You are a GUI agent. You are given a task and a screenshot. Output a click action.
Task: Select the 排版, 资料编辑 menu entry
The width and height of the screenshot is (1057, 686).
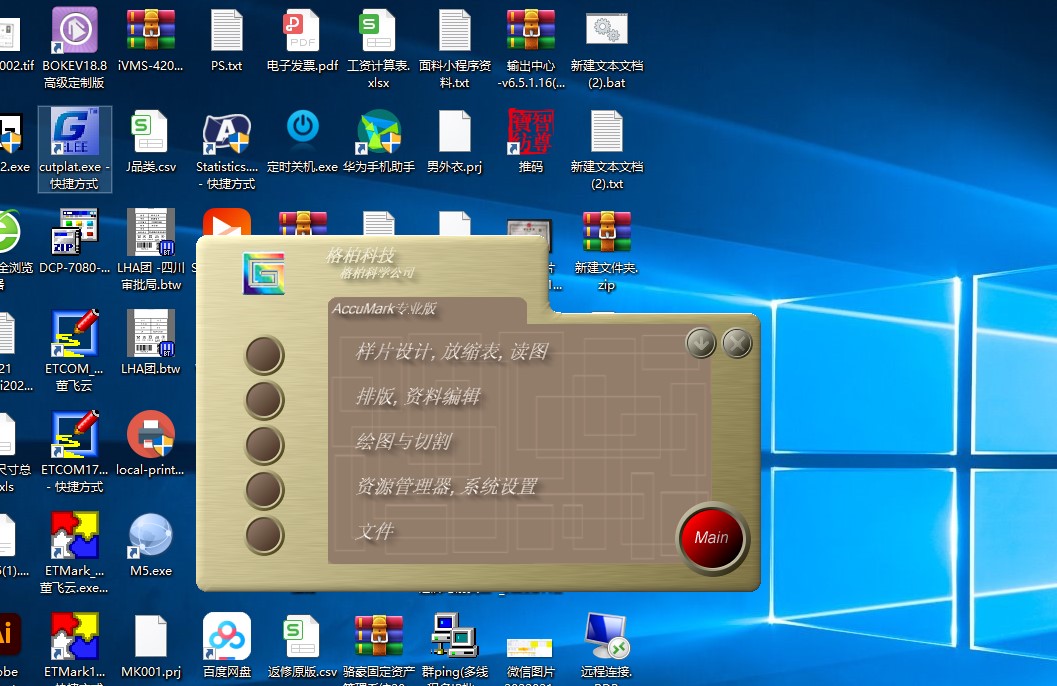coord(418,396)
